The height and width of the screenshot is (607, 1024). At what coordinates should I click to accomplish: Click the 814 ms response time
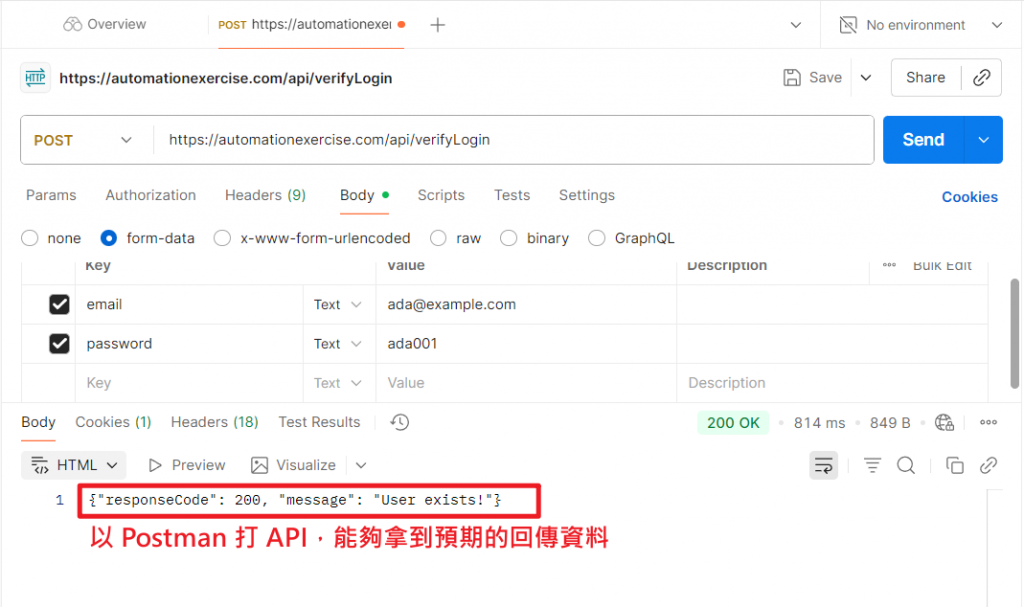[819, 423]
